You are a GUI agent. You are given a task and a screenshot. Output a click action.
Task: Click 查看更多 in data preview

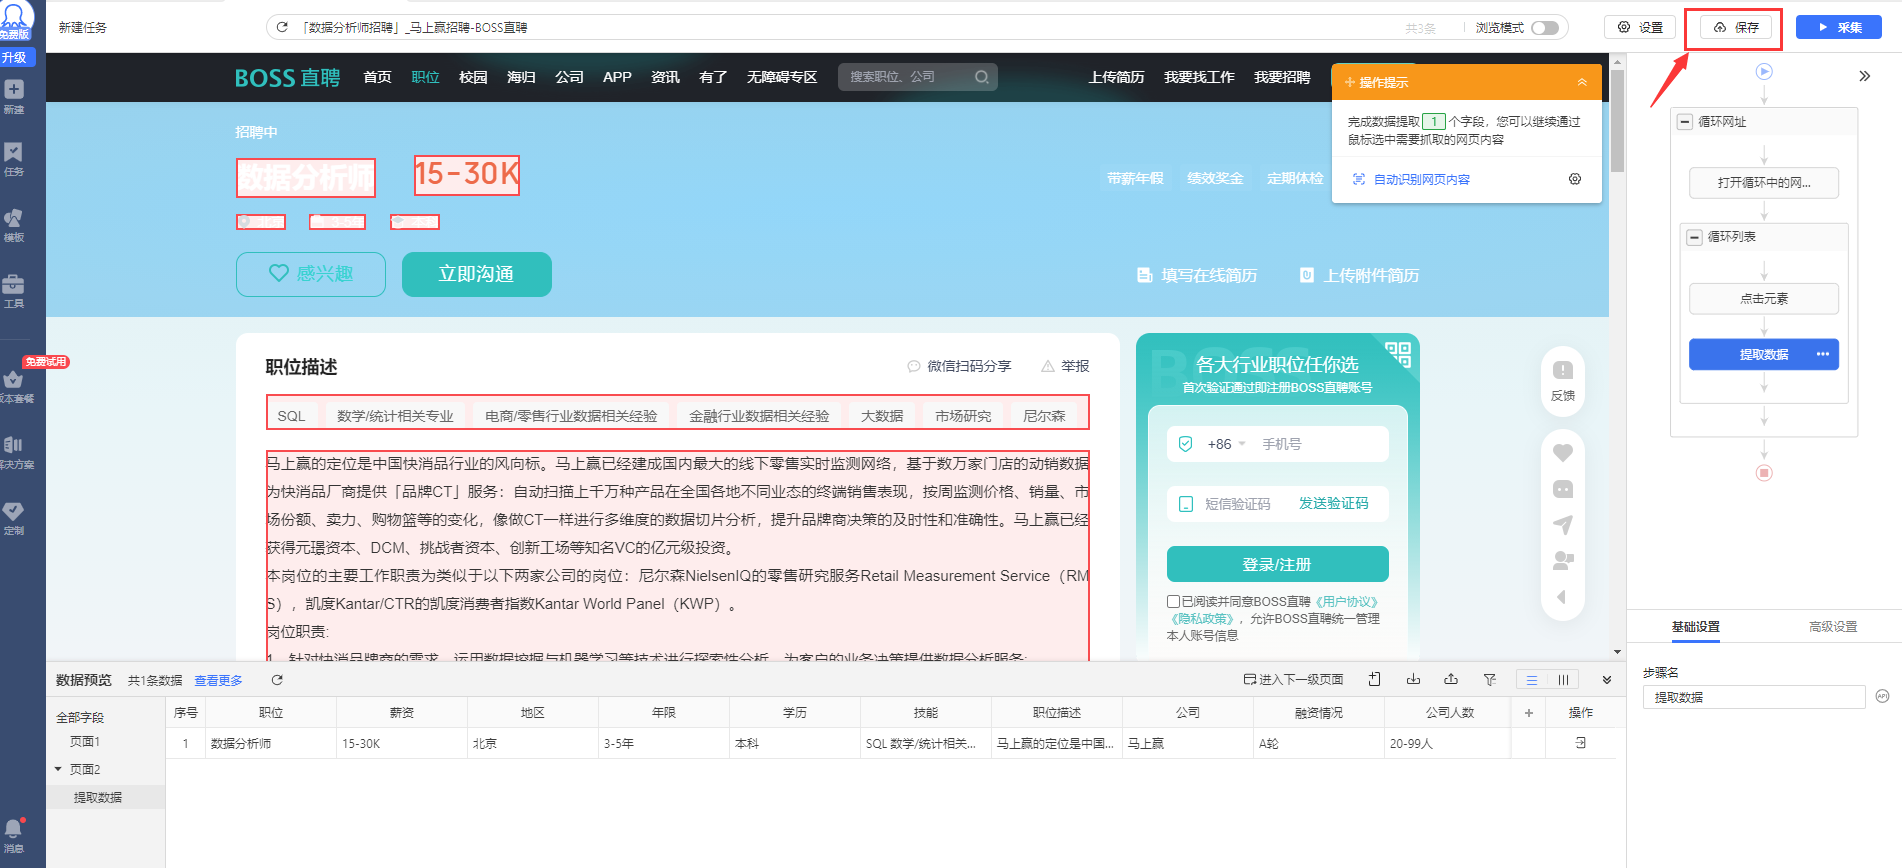tap(218, 680)
